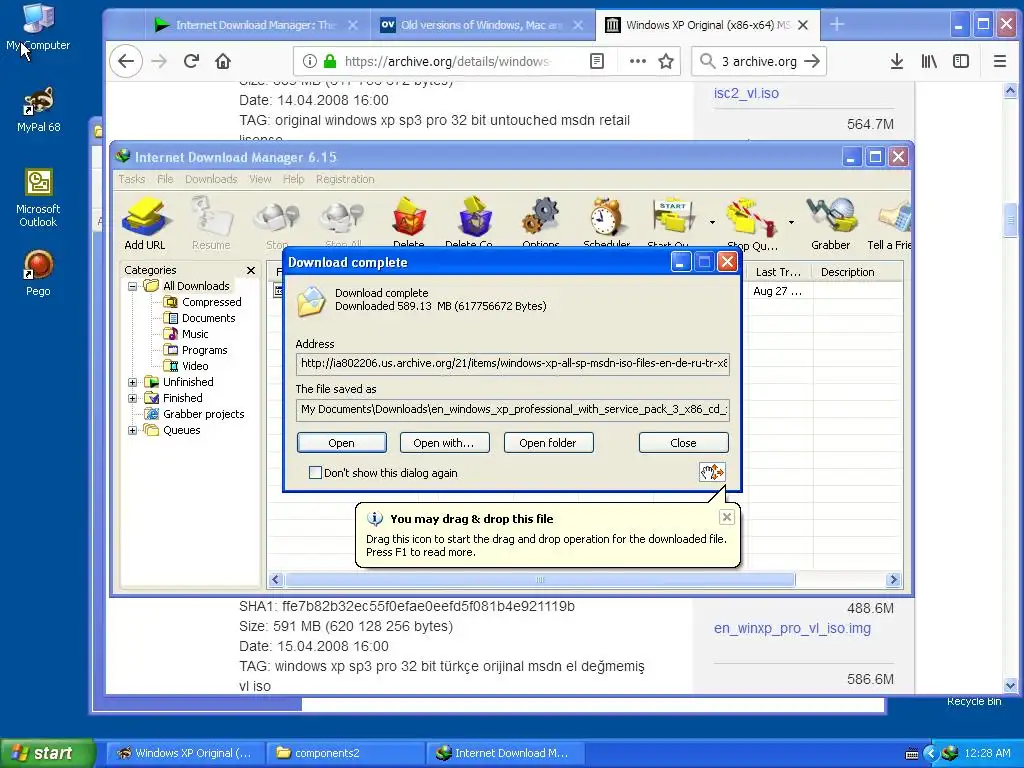The width and height of the screenshot is (1024, 768).
Task: Open page actions three-dots menu
Action: (x=637, y=61)
